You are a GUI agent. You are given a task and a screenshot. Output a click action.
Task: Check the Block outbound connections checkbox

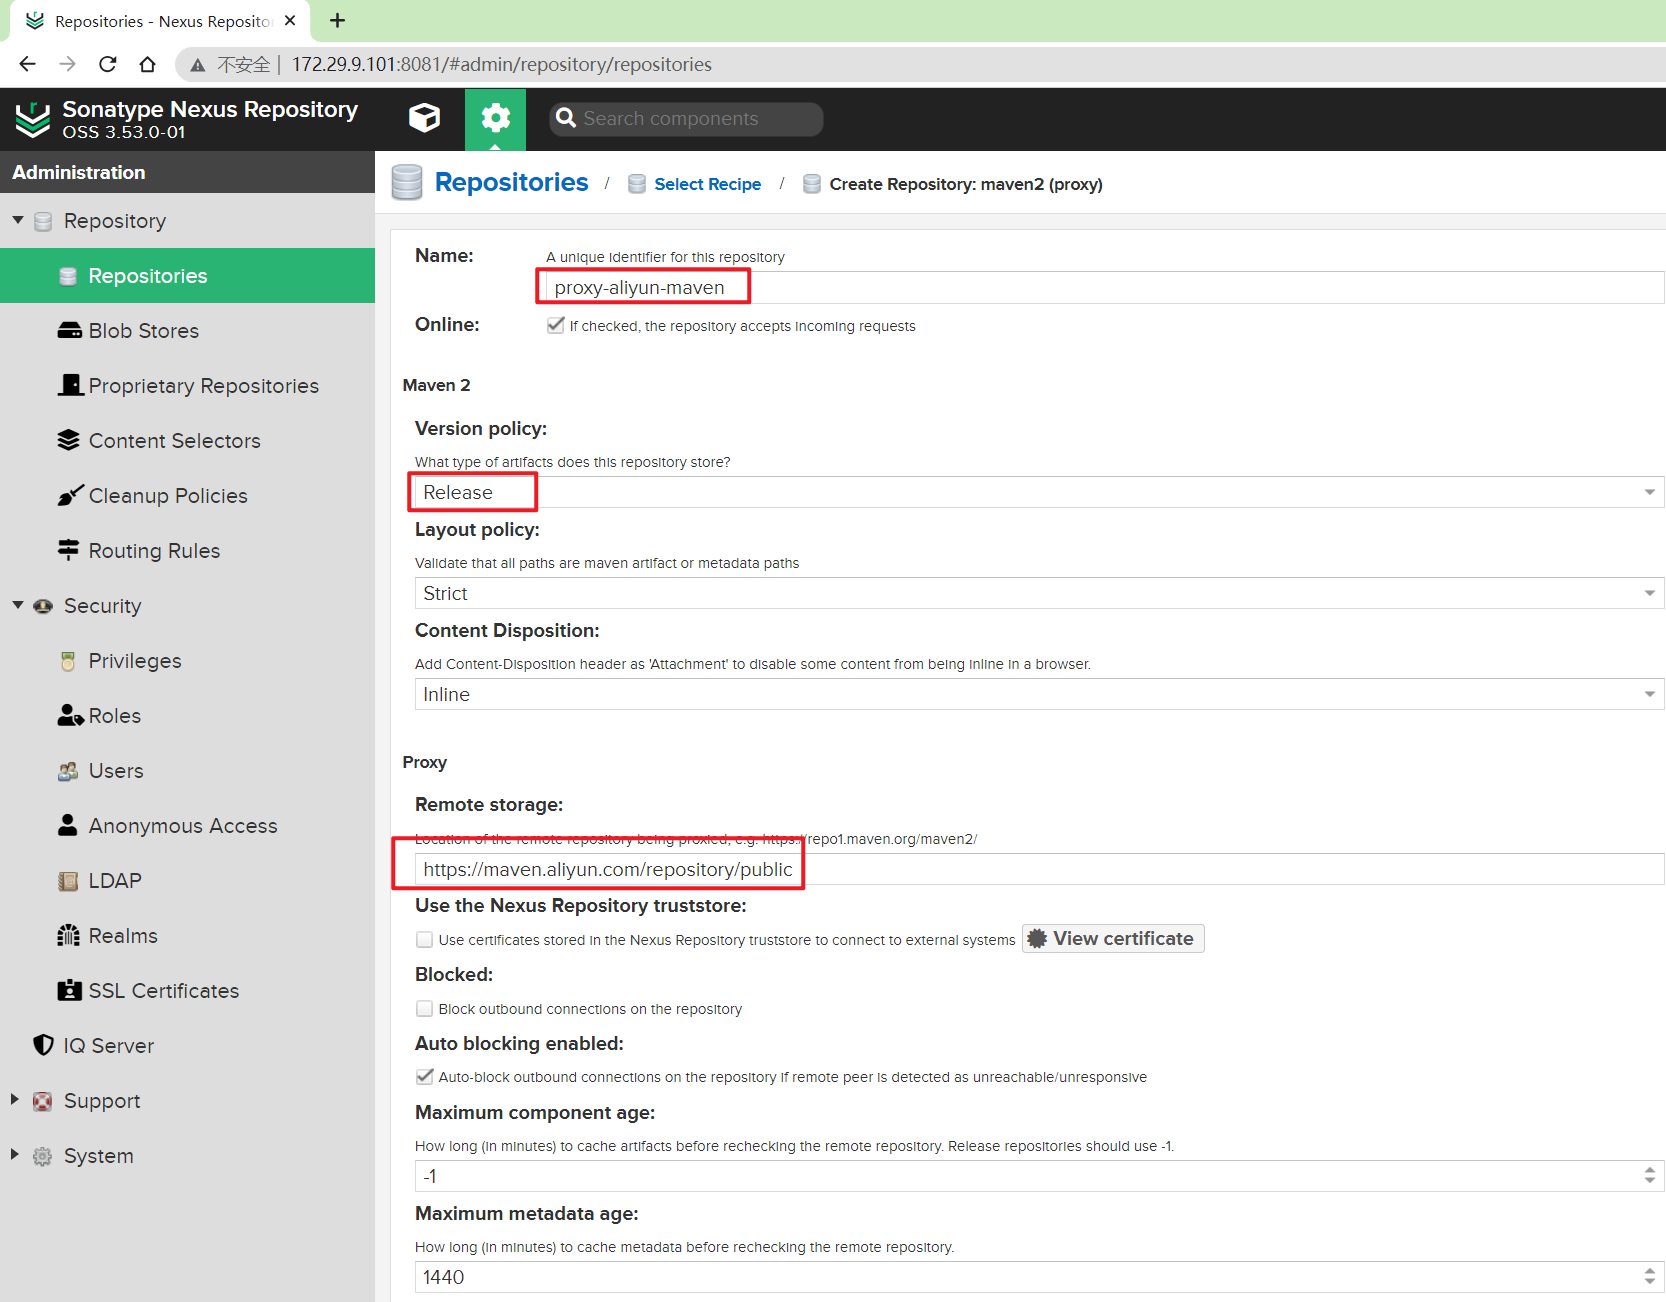tap(425, 1008)
